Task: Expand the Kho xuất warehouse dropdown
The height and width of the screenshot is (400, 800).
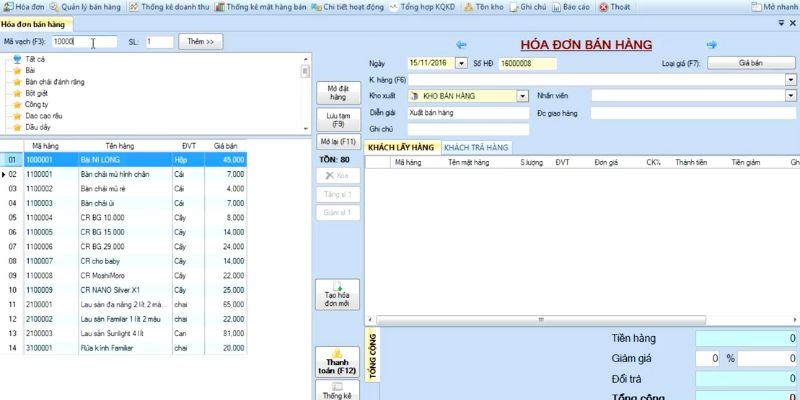Action: (x=522, y=96)
